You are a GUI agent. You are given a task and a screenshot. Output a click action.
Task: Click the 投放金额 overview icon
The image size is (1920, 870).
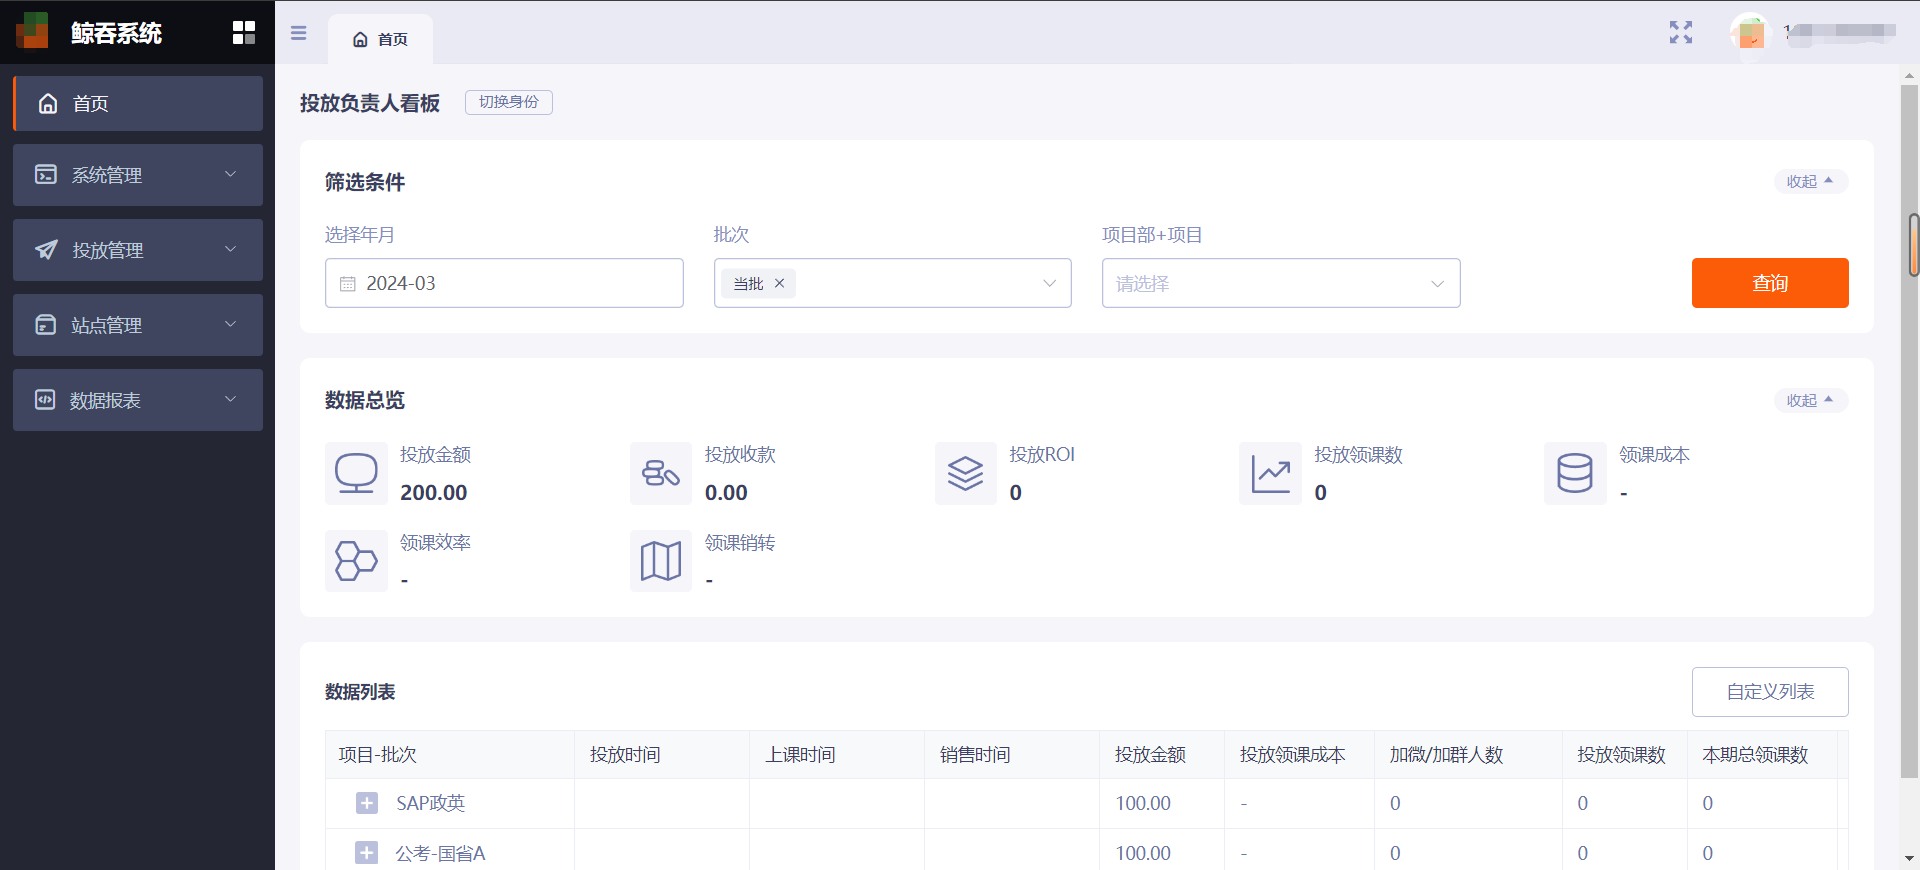pyautogui.click(x=356, y=473)
